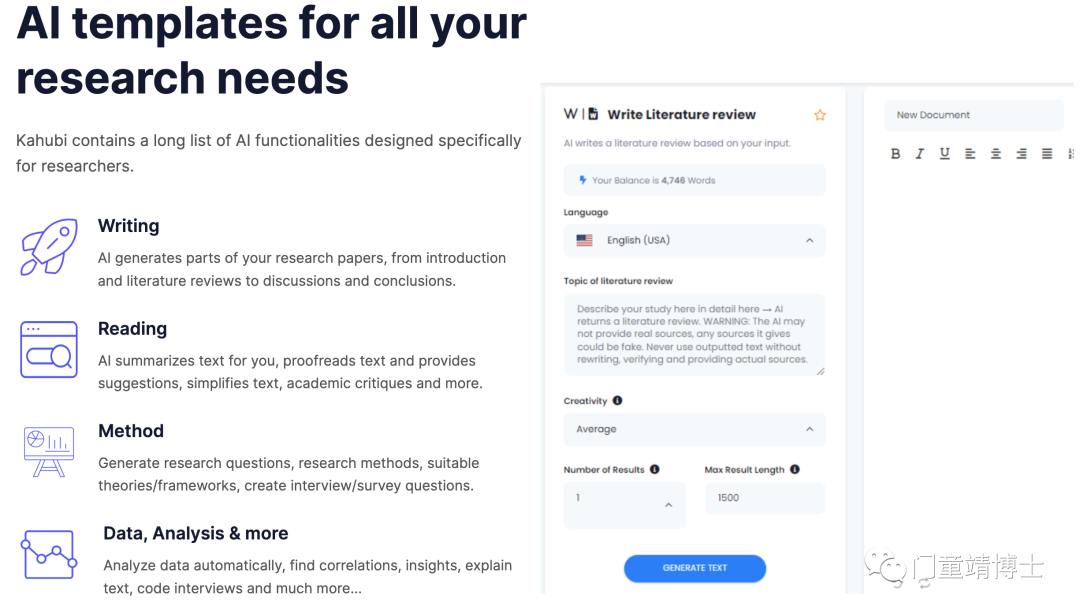Rename the New Document title field
The image size is (1080, 614).
(x=974, y=115)
